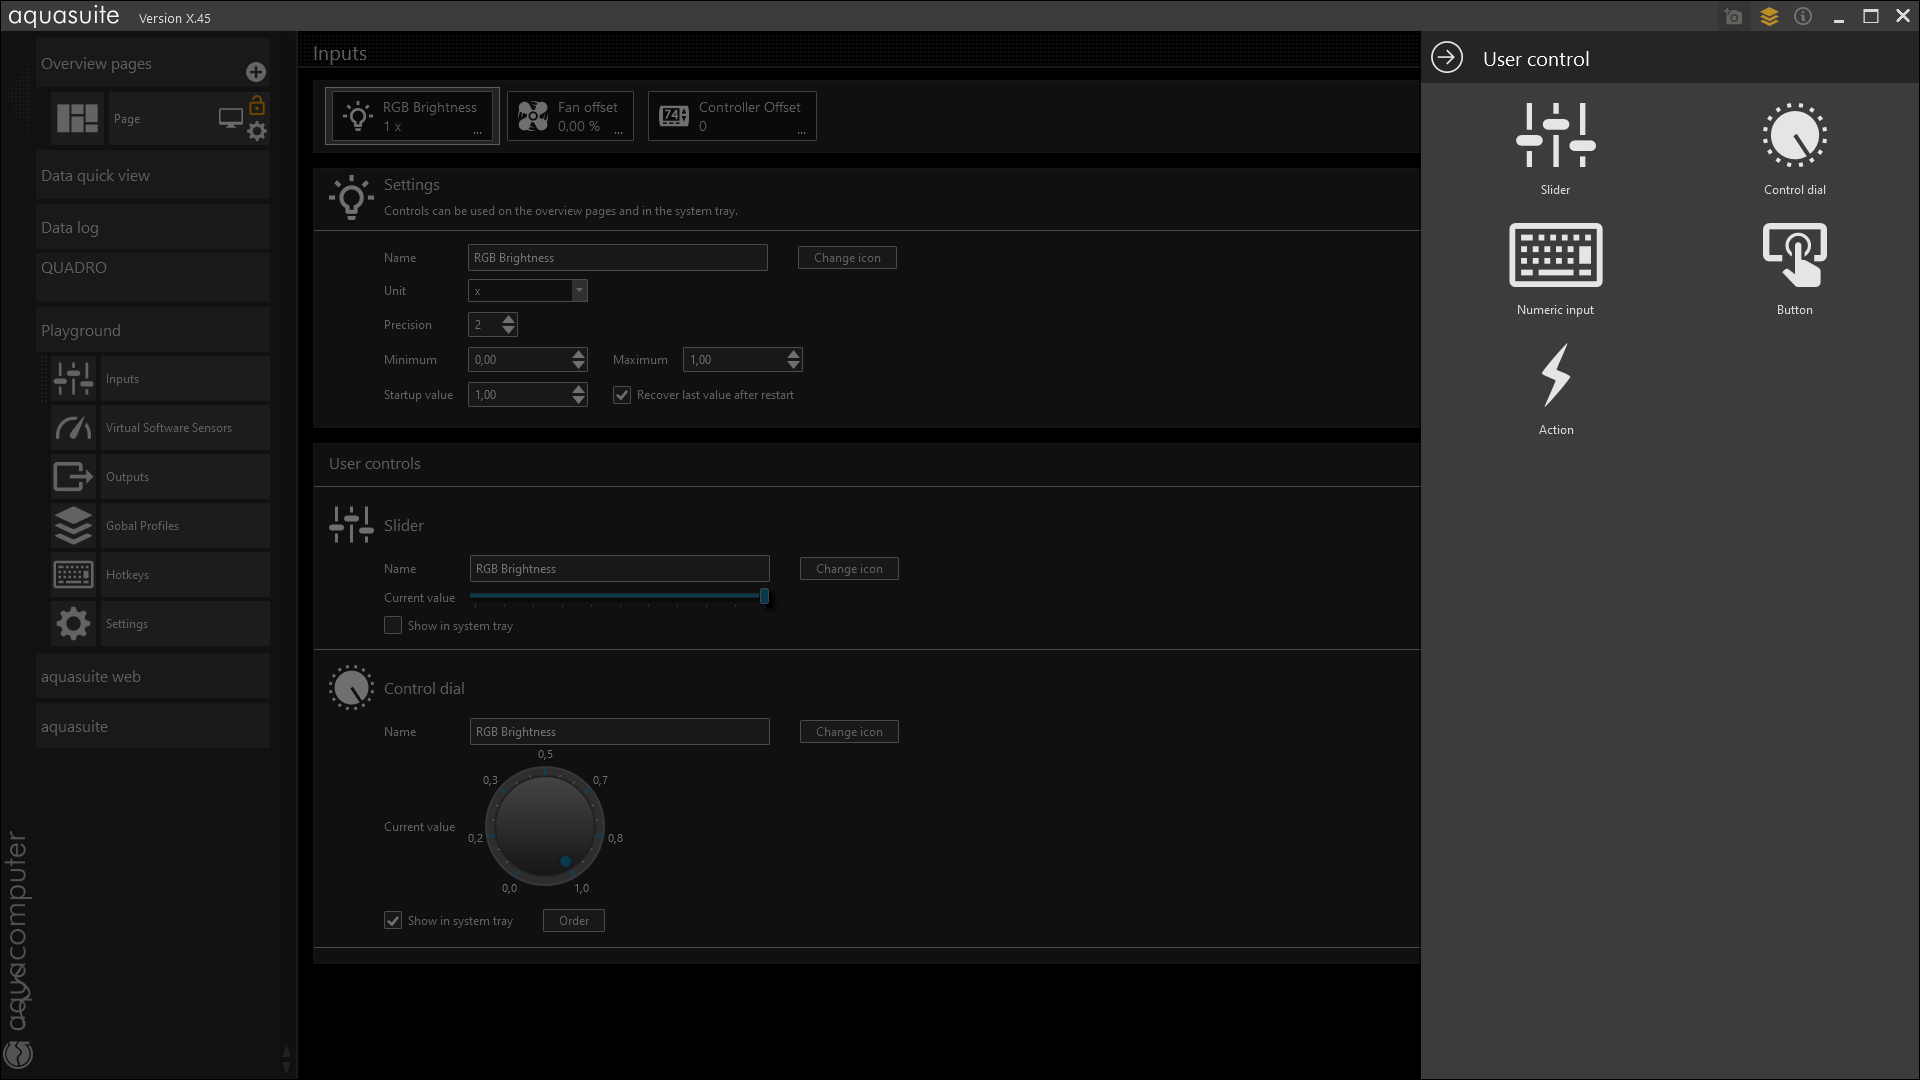Open Fan offset tab options ellipsis
1920x1080 pixels.
pos(618,132)
